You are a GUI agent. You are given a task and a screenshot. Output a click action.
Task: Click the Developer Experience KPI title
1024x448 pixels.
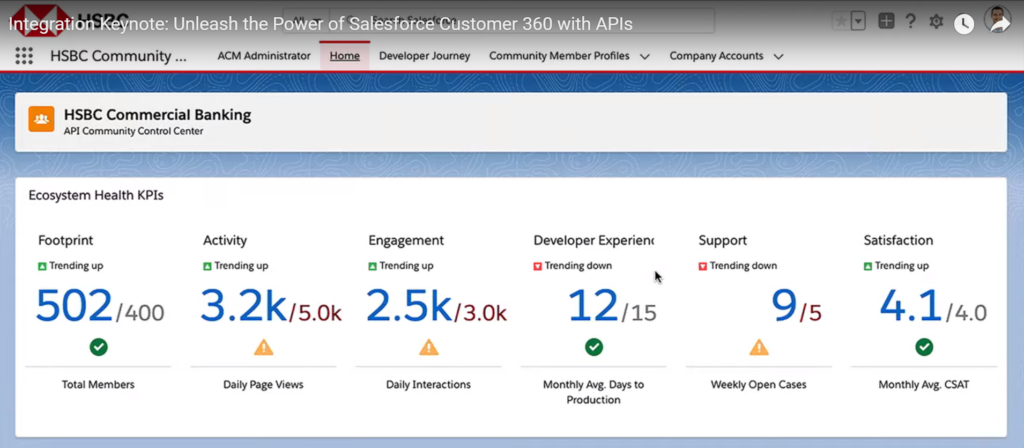click(594, 240)
